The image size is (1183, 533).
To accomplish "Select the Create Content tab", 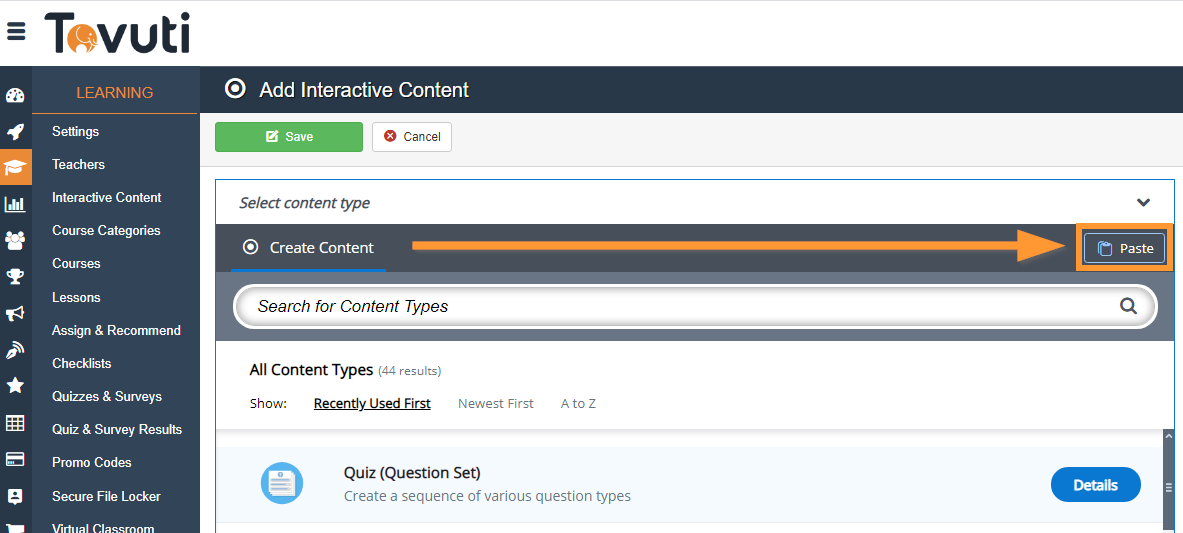I will 309,248.
